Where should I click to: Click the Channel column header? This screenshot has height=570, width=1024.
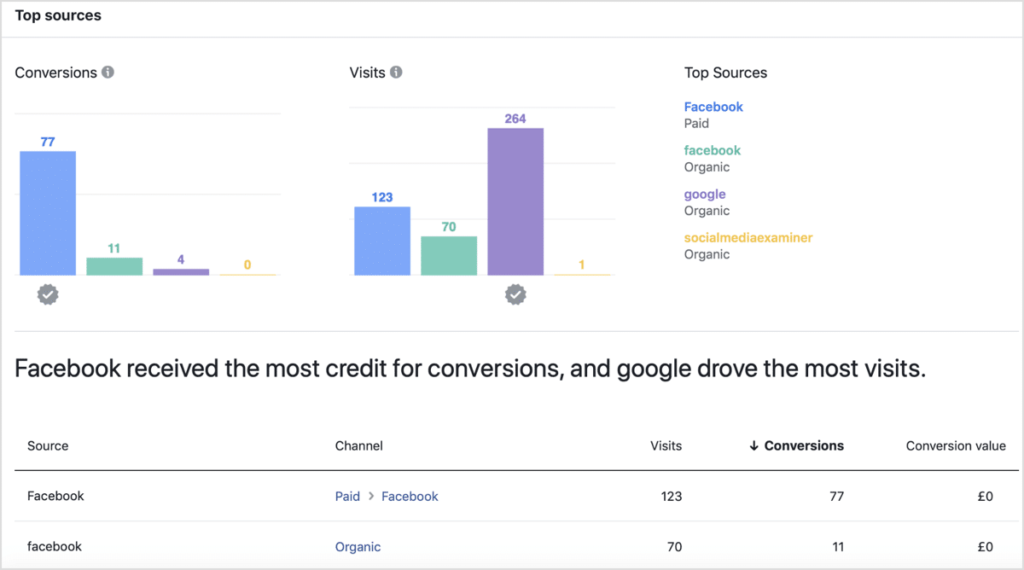coord(359,446)
